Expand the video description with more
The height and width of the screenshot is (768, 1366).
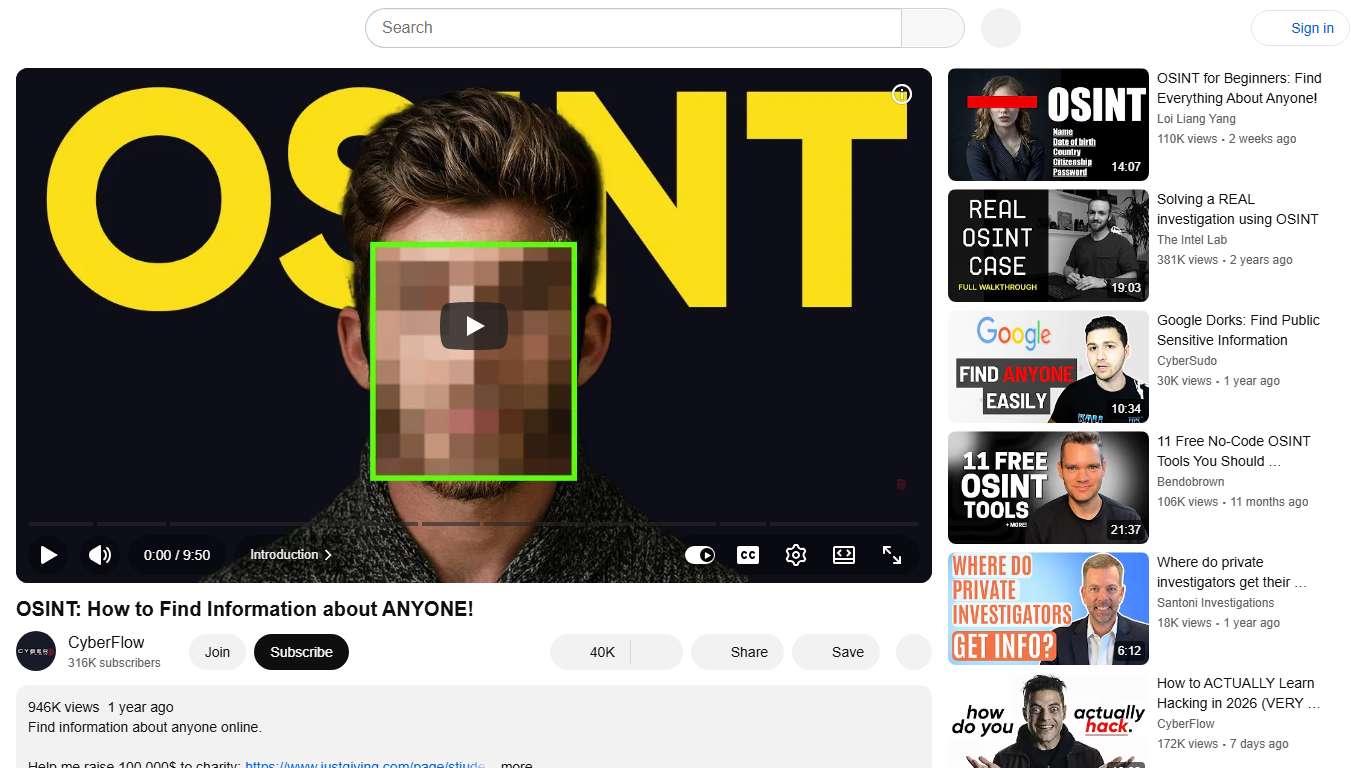click(516, 763)
